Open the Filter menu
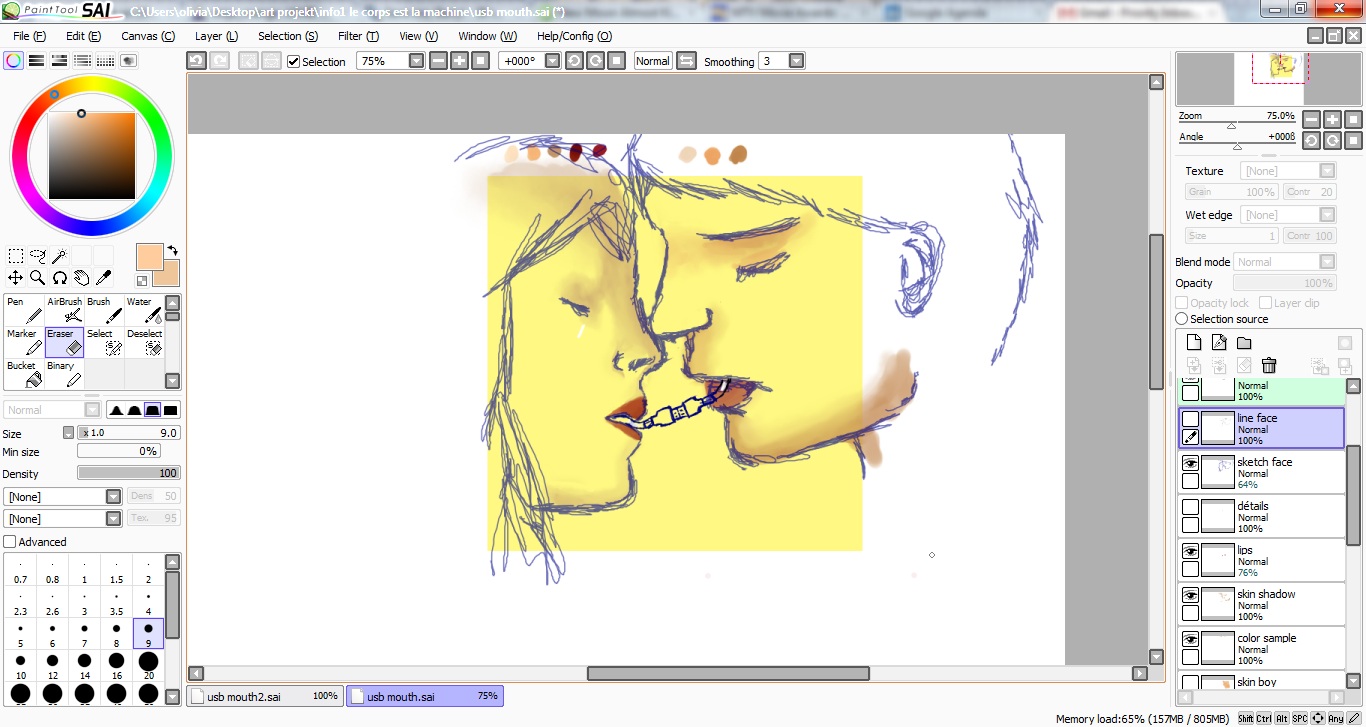This screenshot has height=727, width=1366. tap(357, 36)
